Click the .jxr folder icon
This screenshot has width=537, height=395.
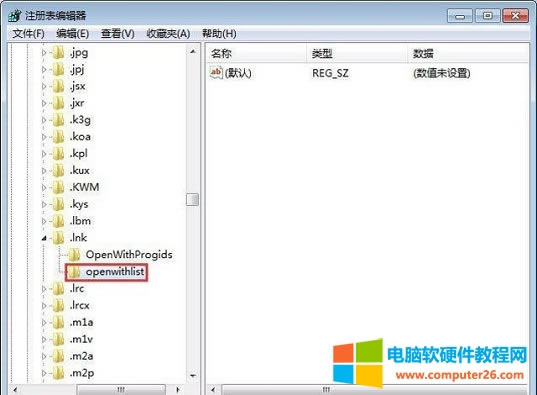click(x=58, y=103)
